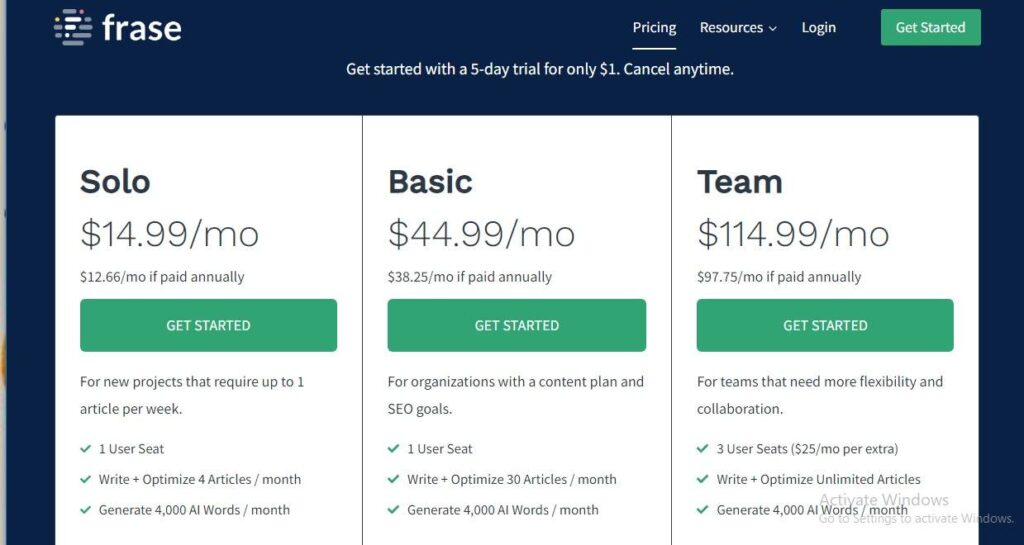Click the frase brand name text
Viewport: 1024px width, 545px height.
(x=141, y=28)
